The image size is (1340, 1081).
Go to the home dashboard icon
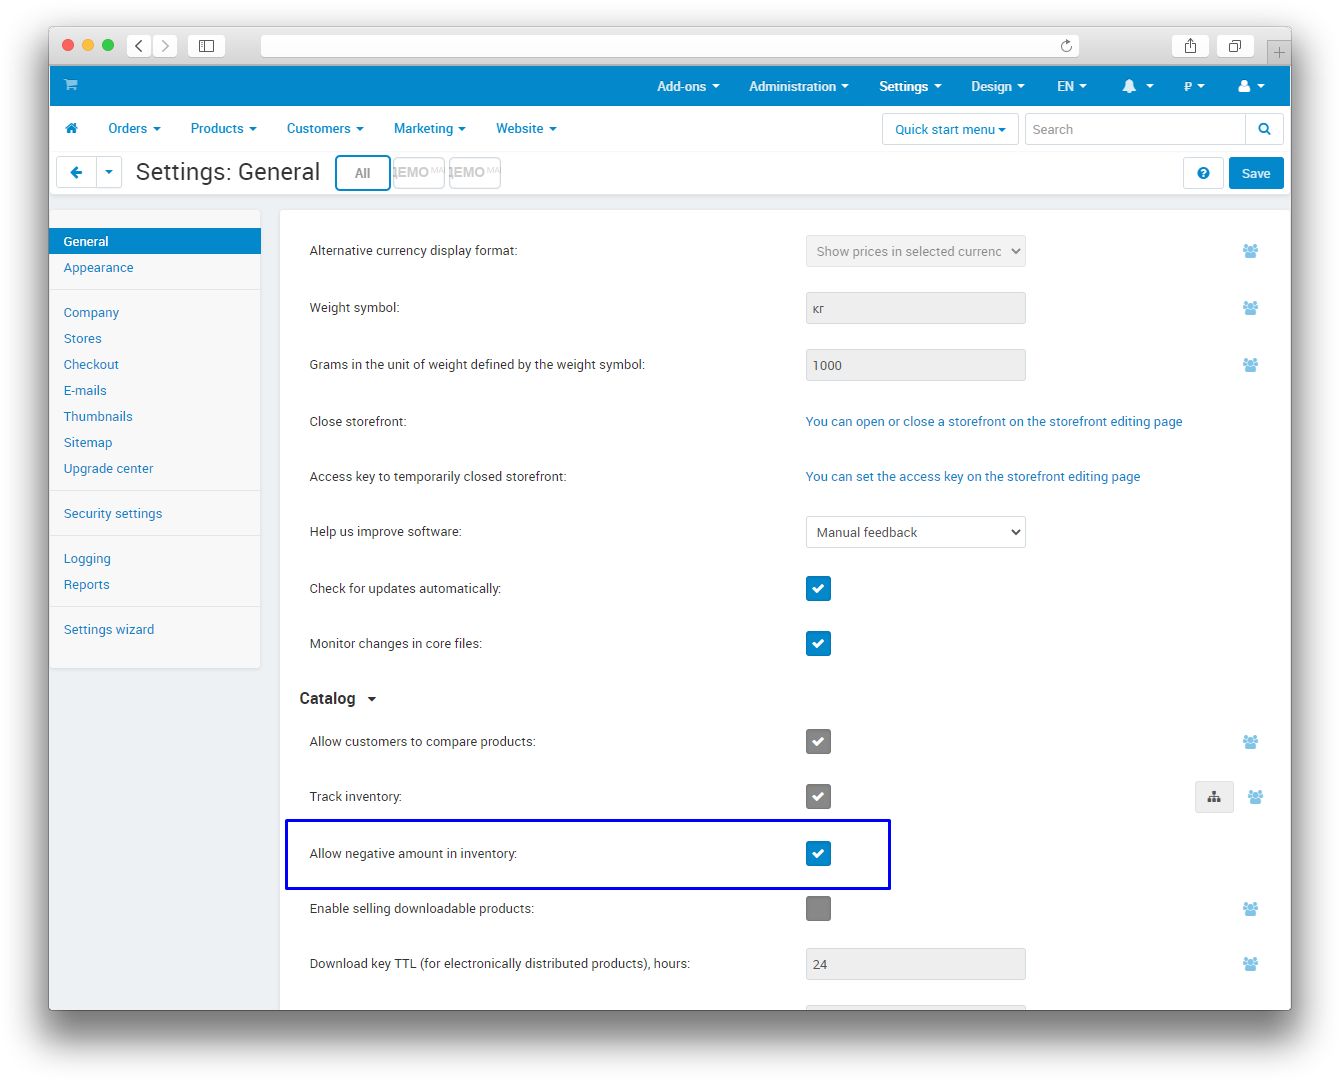tap(71, 129)
